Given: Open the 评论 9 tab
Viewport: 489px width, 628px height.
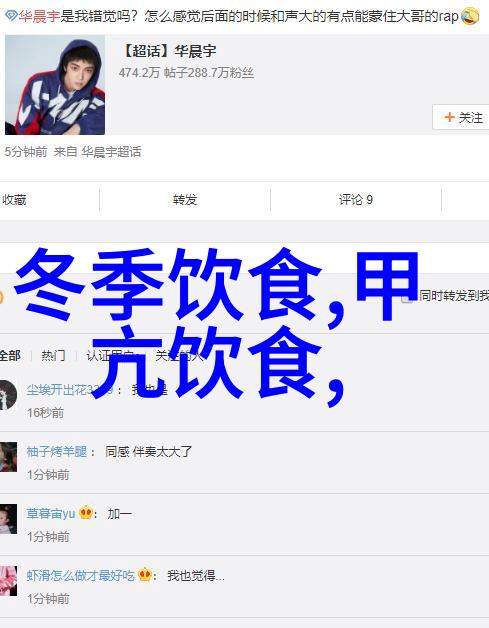Looking at the screenshot, I should 356,199.
